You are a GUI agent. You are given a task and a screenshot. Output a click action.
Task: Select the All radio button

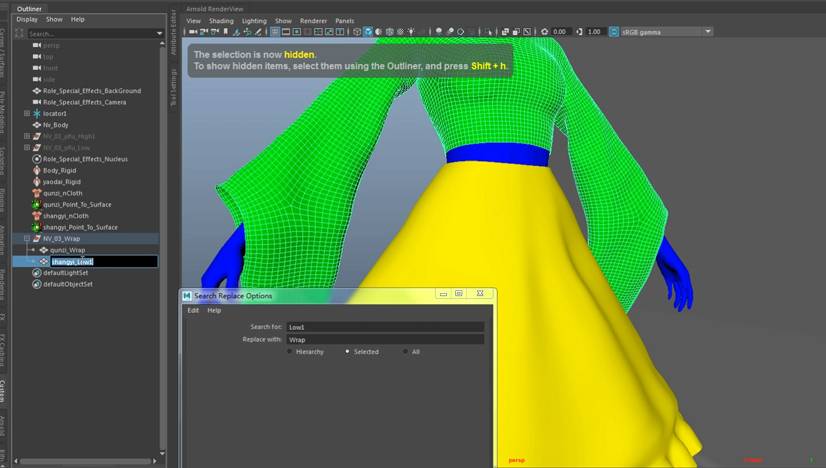(x=405, y=352)
